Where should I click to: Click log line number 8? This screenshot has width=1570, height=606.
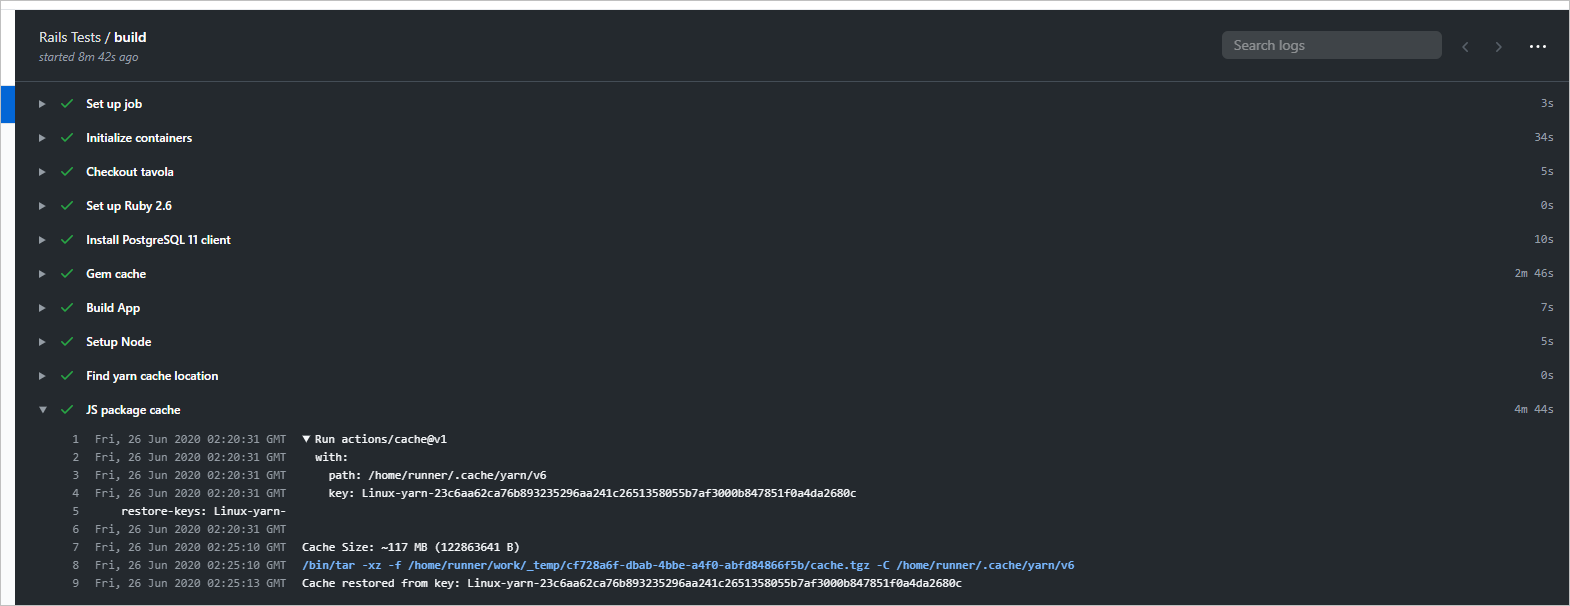75,565
